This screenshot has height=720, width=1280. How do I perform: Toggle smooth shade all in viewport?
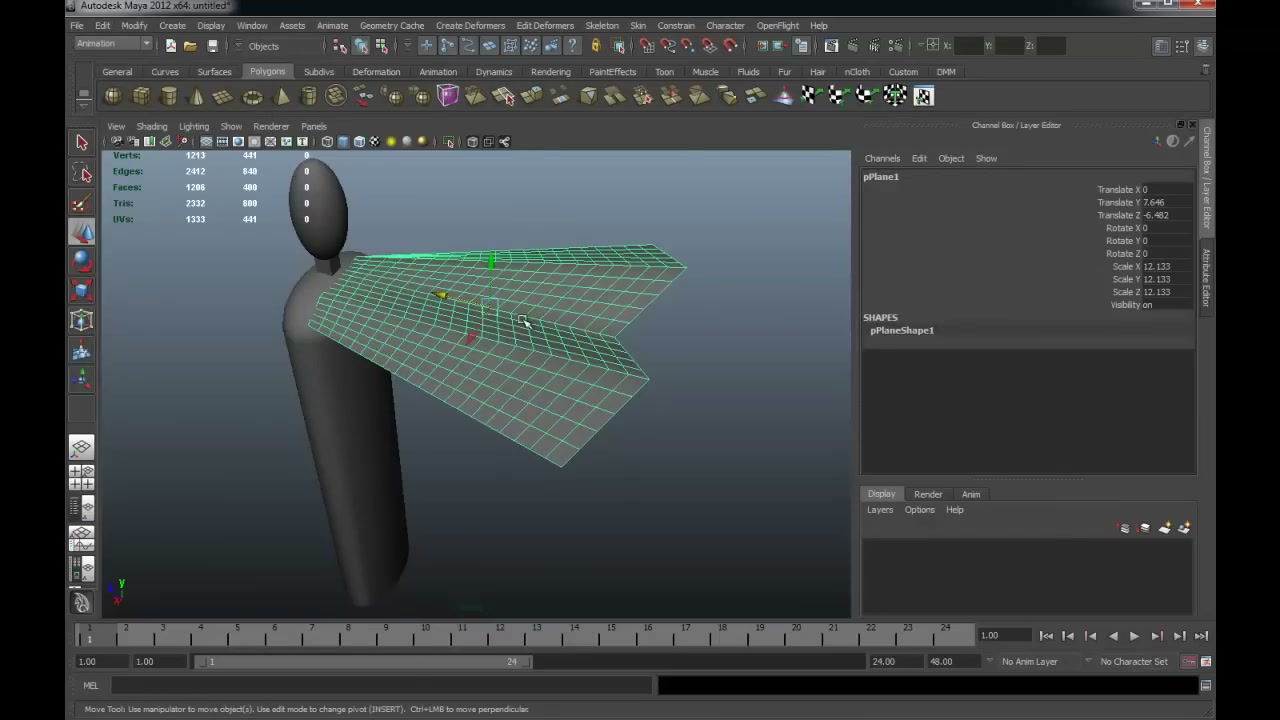pos(343,142)
